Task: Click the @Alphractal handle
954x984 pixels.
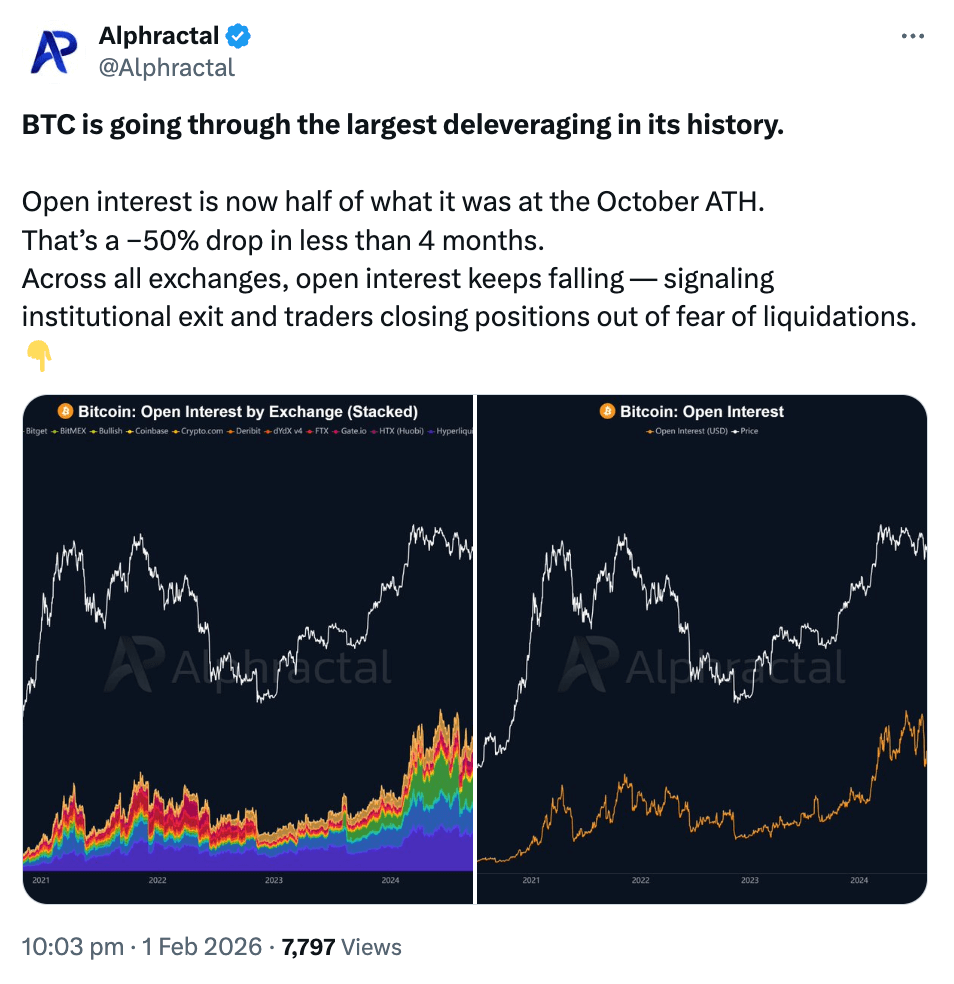Action: click(x=166, y=67)
